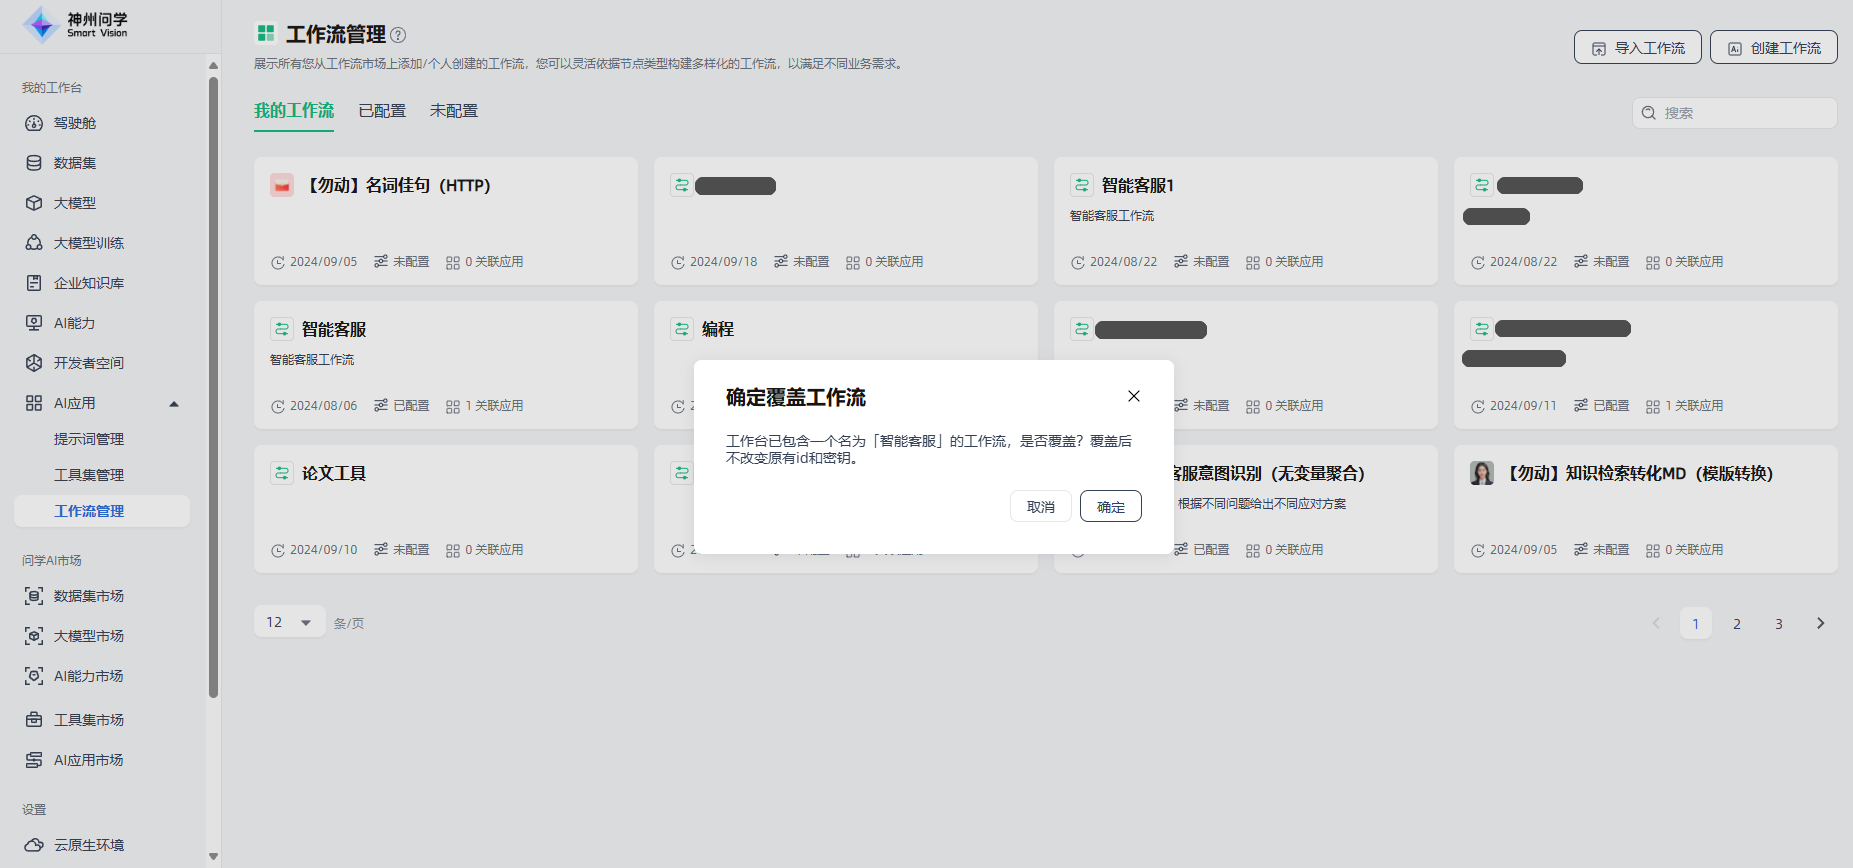The width and height of the screenshot is (1853, 868).
Task: Click the 数据集 database icon
Action: [x=34, y=163]
